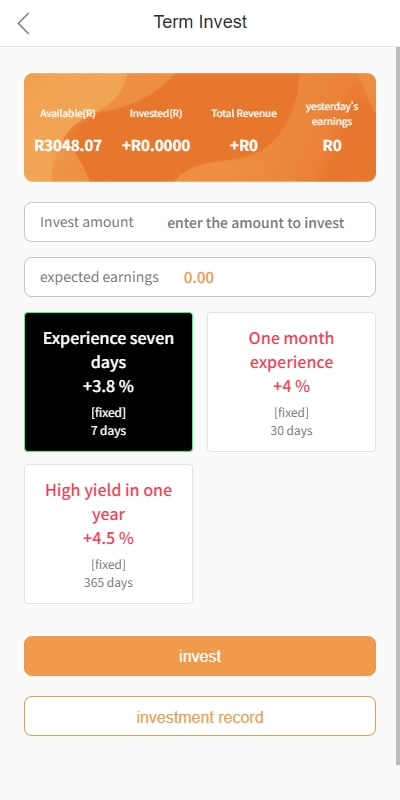Select the Total Revenue +R0 figure
Screen dimensions: 400x800
click(x=243, y=146)
